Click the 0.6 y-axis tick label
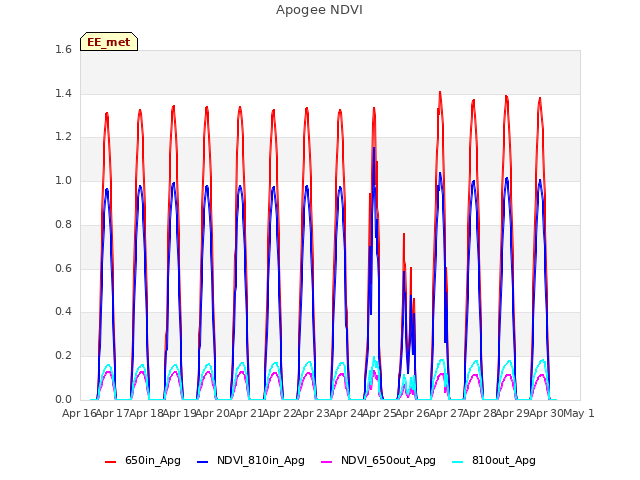The height and width of the screenshot is (480, 640). click(x=63, y=268)
